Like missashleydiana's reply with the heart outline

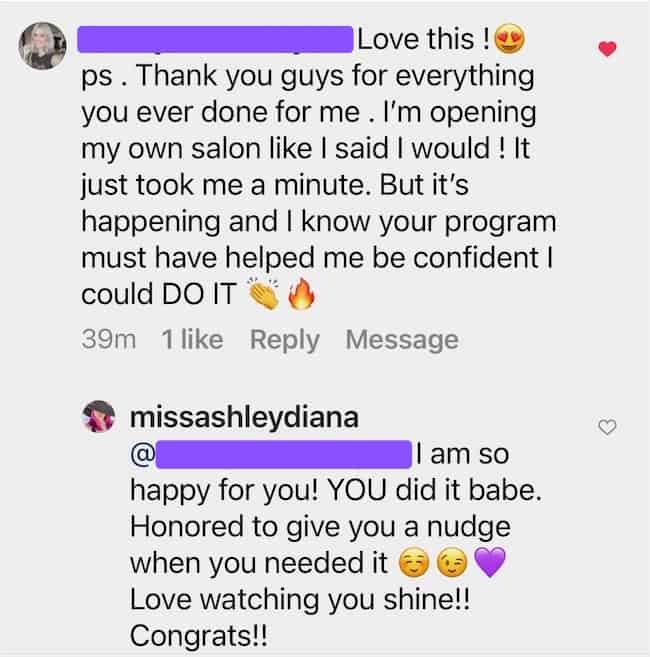607,427
